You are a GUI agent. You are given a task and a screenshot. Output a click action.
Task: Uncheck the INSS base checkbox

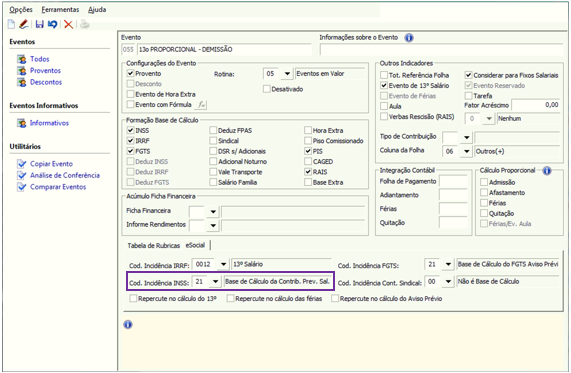(x=130, y=130)
